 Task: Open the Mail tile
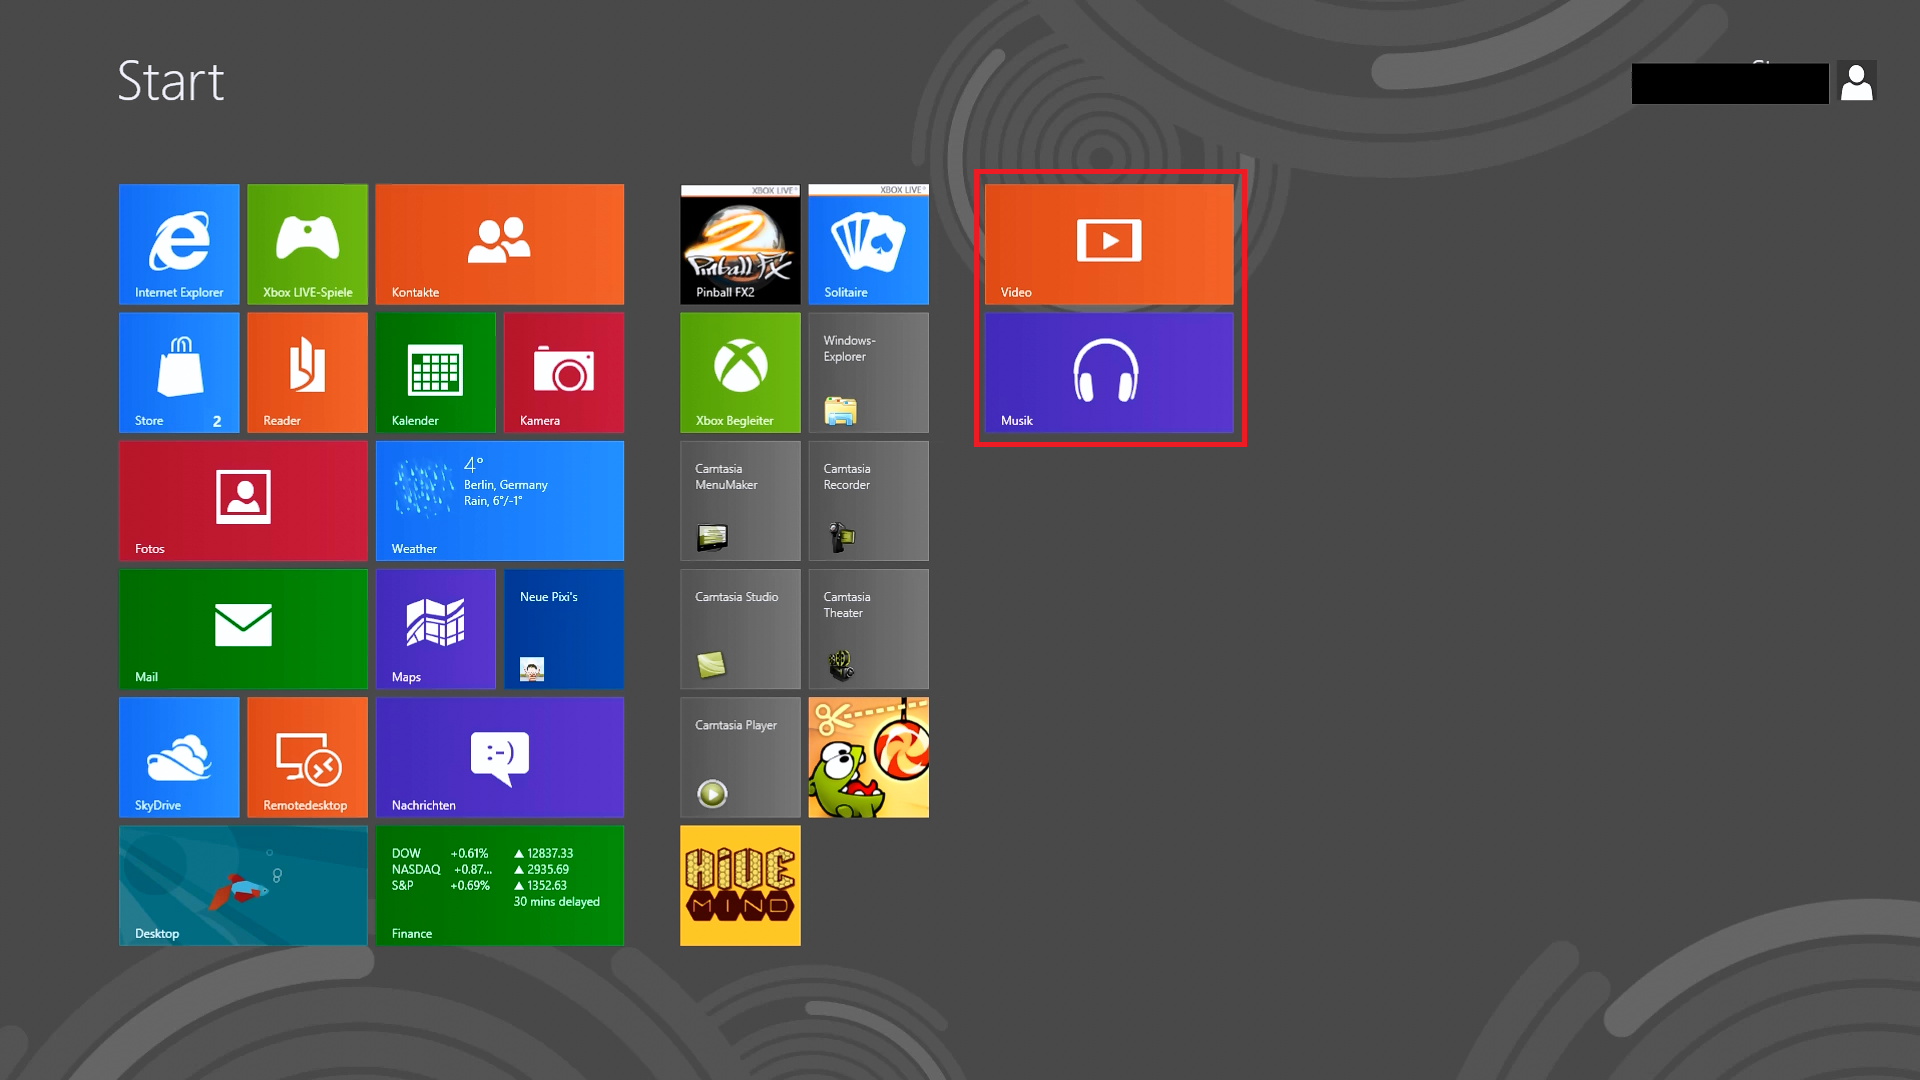[x=243, y=629]
